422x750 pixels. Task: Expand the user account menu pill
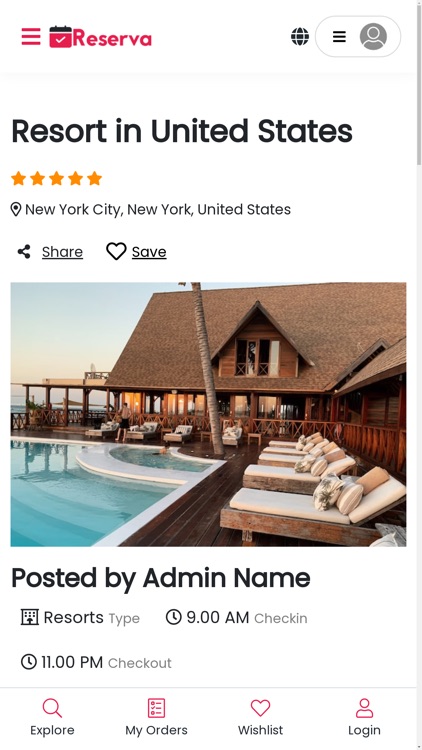(358, 36)
